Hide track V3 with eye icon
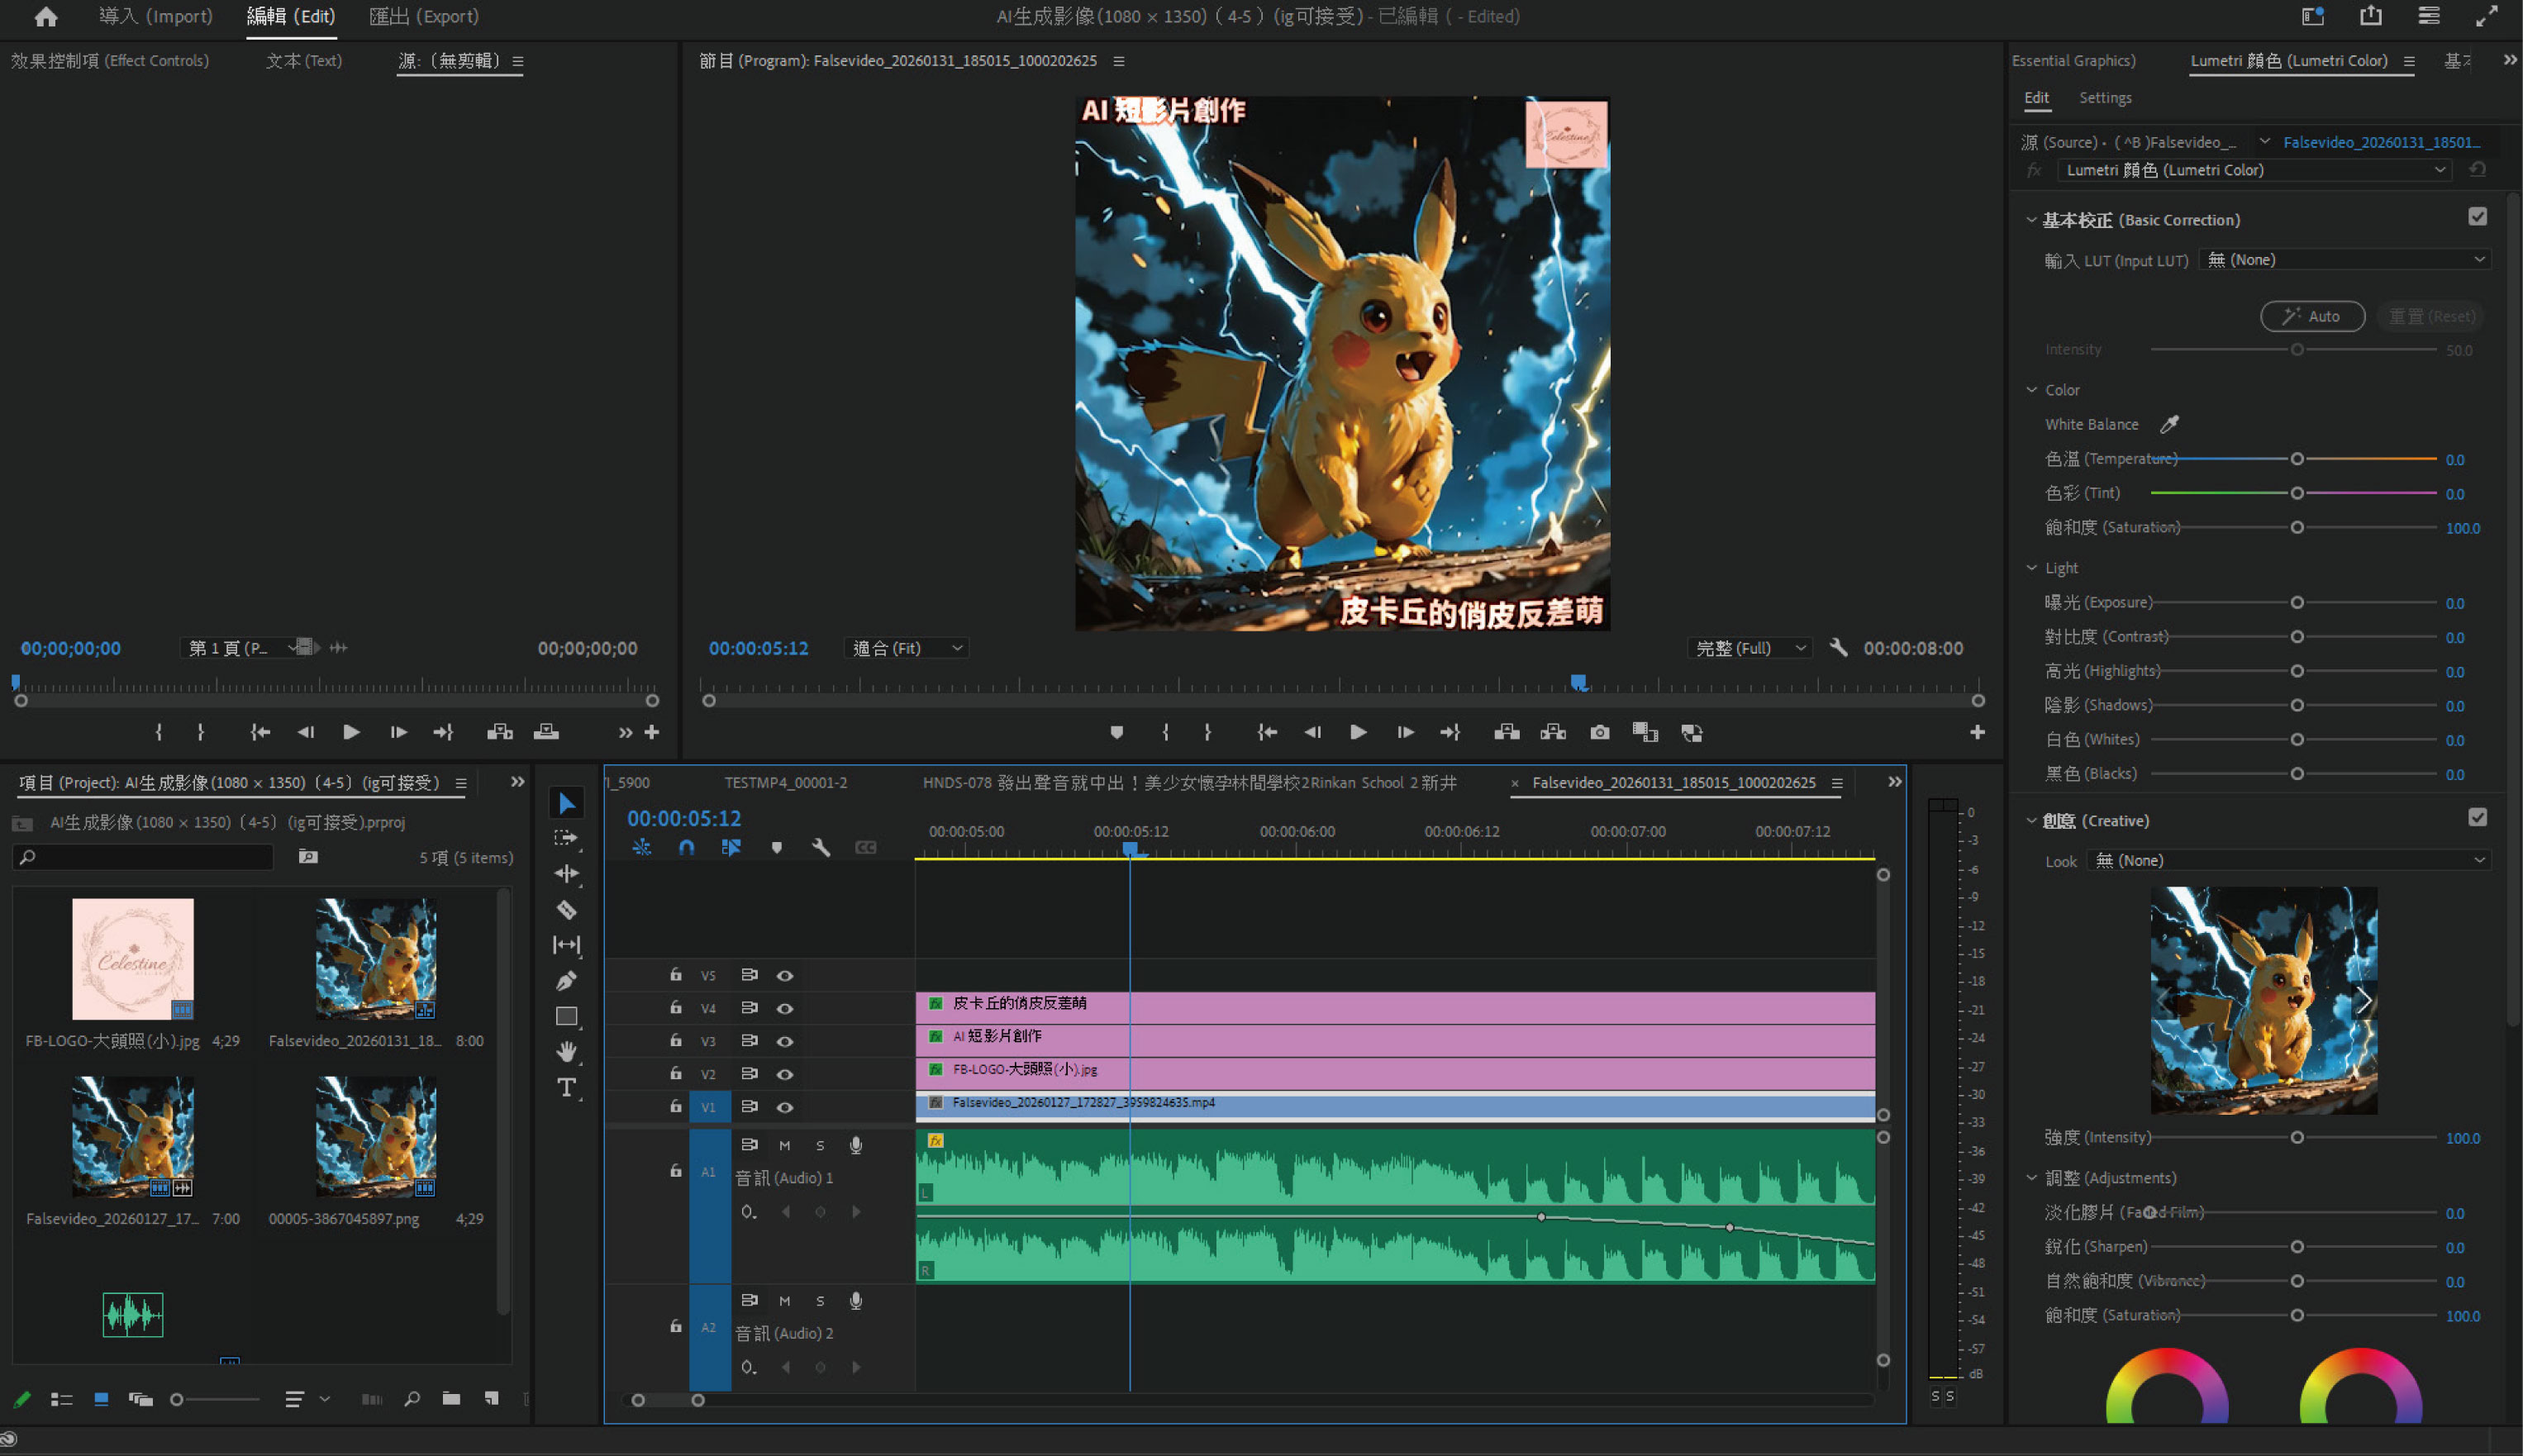Image resolution: width=2523 pixels, height=1456 pixels. [x=785, y=1041]
